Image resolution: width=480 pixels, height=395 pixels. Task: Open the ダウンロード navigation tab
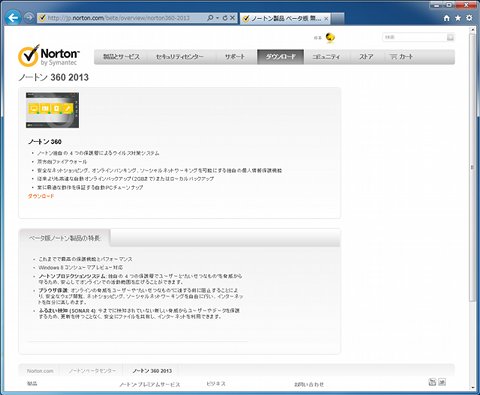coord(280,57)
